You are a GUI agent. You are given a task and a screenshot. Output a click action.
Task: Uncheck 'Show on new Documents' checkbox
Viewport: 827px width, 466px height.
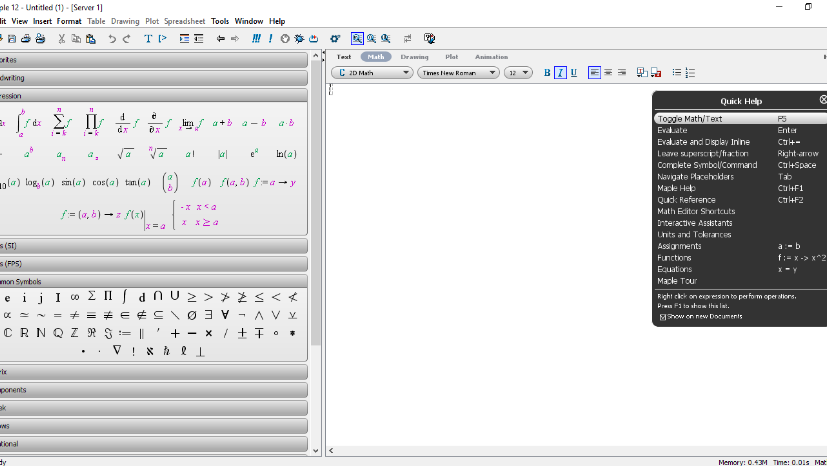pos(662,316)
